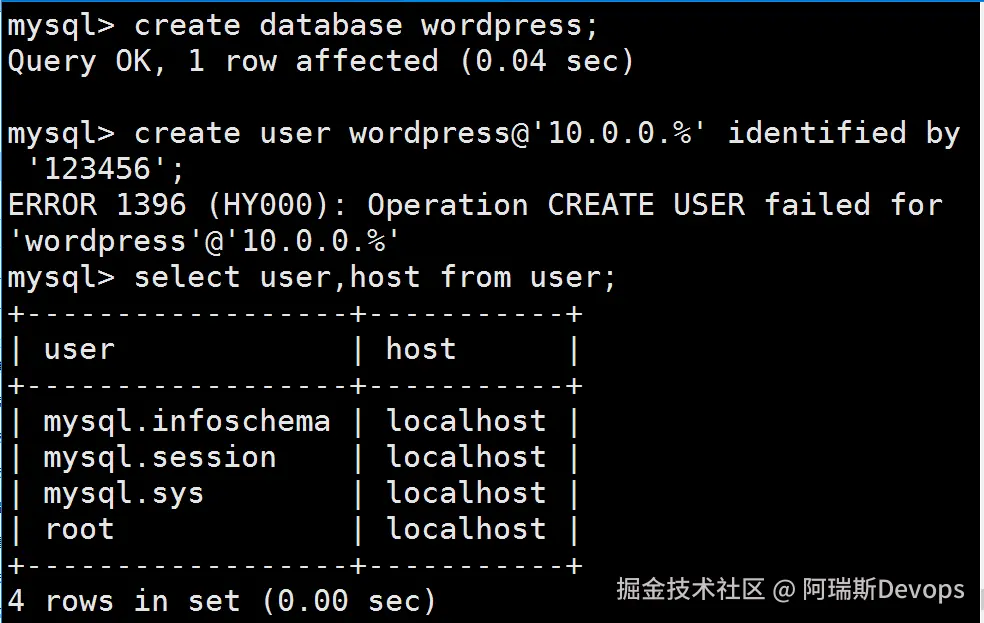Click the 'root' user entry
Screen dimensions: 984x623
[79, 530]
